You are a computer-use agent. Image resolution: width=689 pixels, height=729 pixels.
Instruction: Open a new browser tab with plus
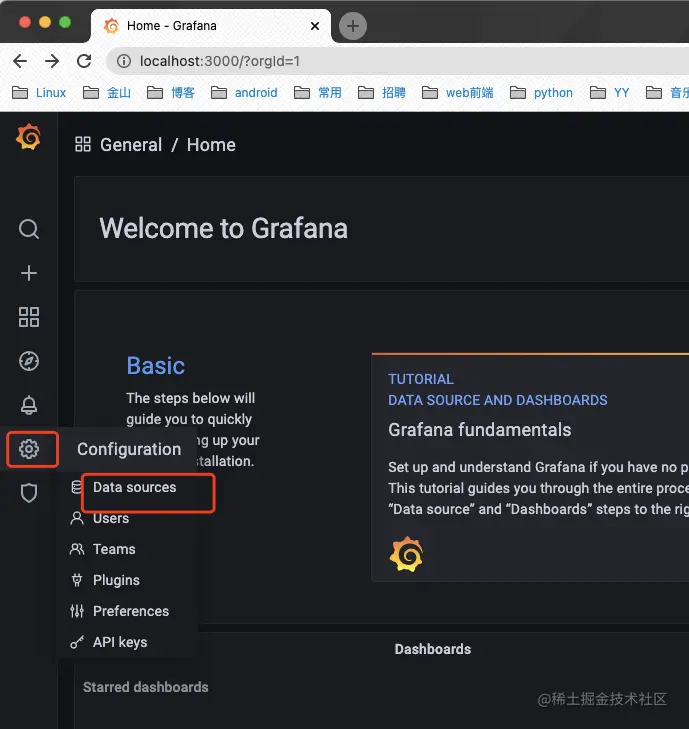tap(352, 26)
